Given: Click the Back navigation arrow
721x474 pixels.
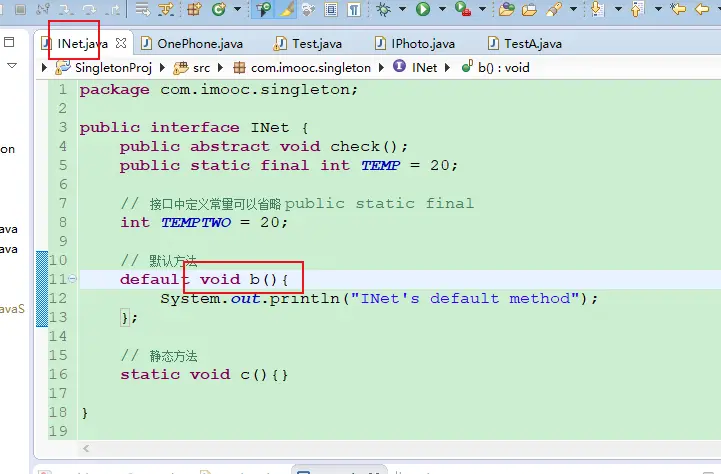Looking at the screenshot, I should [x=702, y=9].
